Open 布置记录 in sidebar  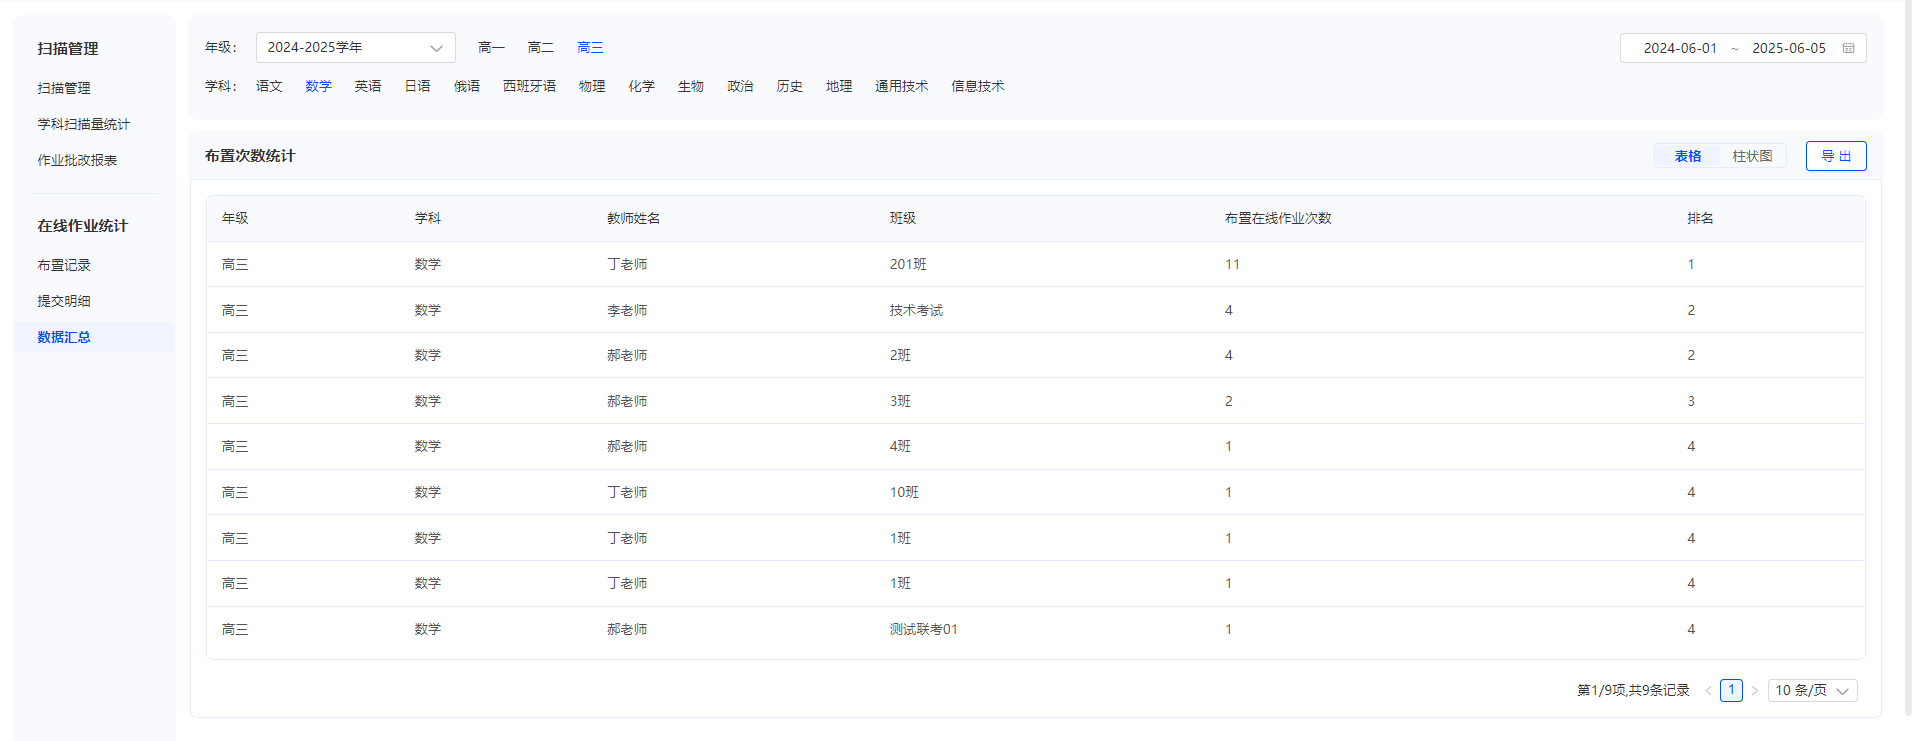tap(64, 265)
